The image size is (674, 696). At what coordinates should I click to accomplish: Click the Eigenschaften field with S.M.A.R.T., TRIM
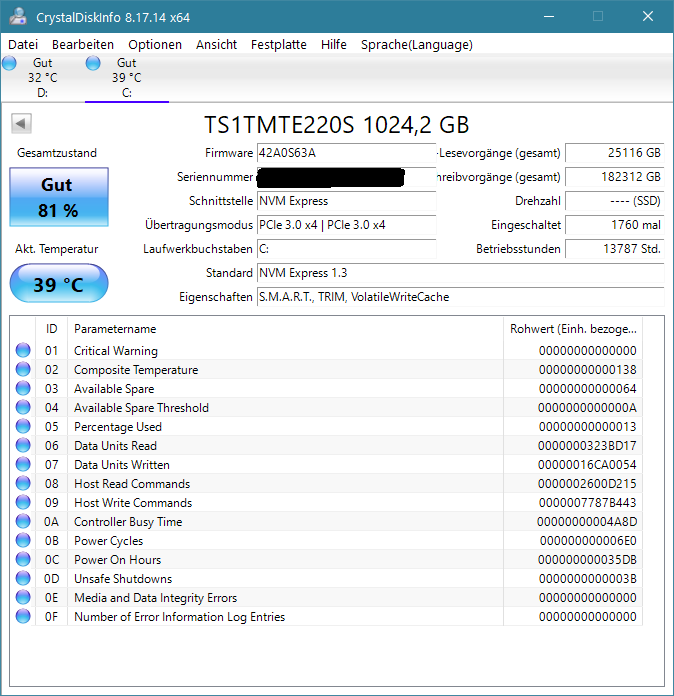click(461, 297)
